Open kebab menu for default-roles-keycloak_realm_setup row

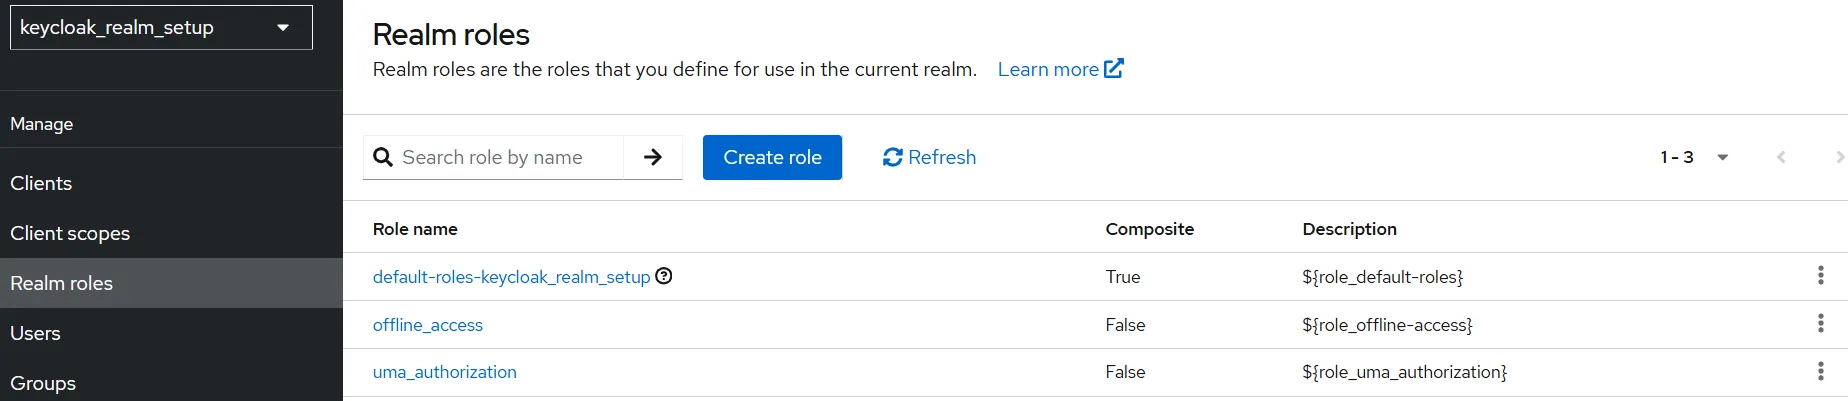point(1820,275)
